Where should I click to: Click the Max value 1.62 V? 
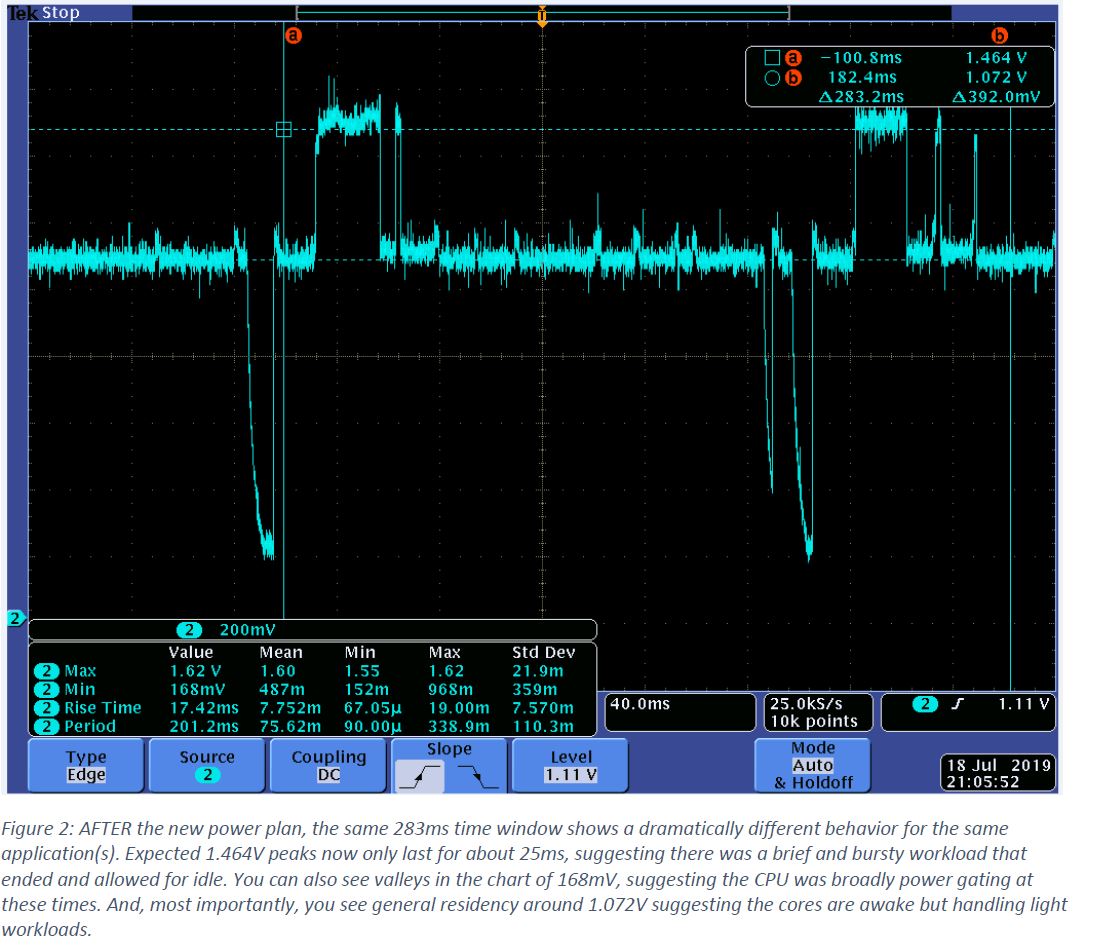(x=196, y=671)
